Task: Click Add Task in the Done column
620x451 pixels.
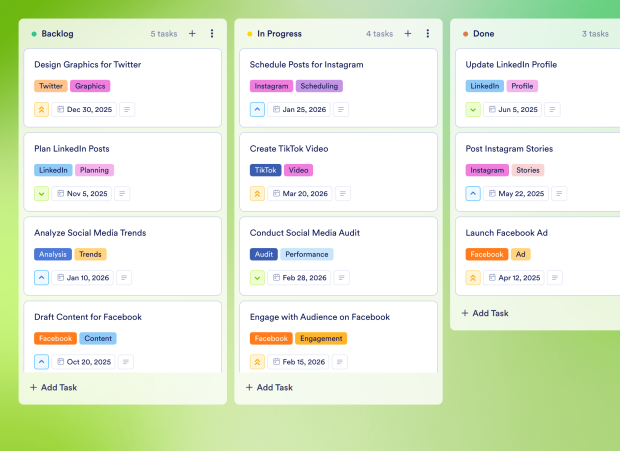Action: click(485, 313)
